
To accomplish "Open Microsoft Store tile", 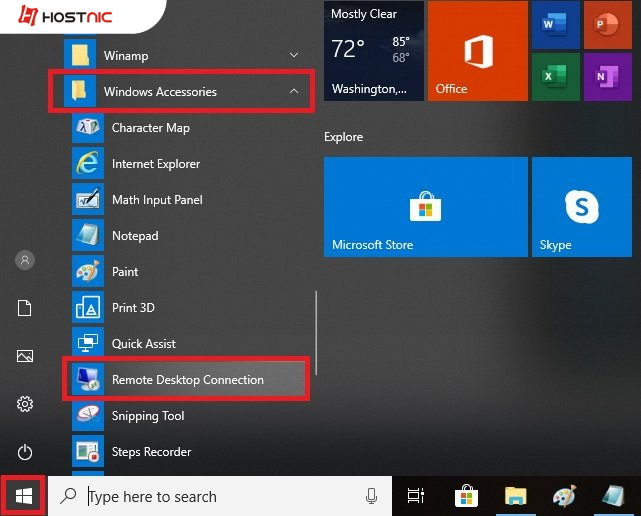I will point(426,207).
